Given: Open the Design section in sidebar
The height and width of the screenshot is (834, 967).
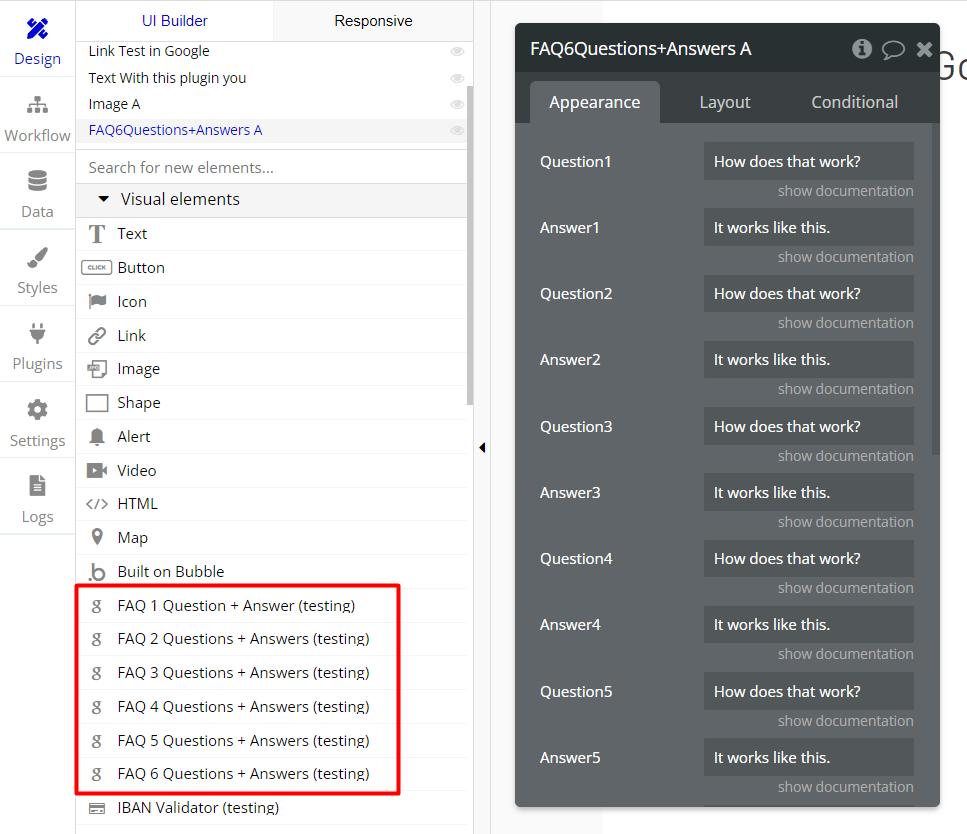Looking at the screenshot, I should coord(37,42).
